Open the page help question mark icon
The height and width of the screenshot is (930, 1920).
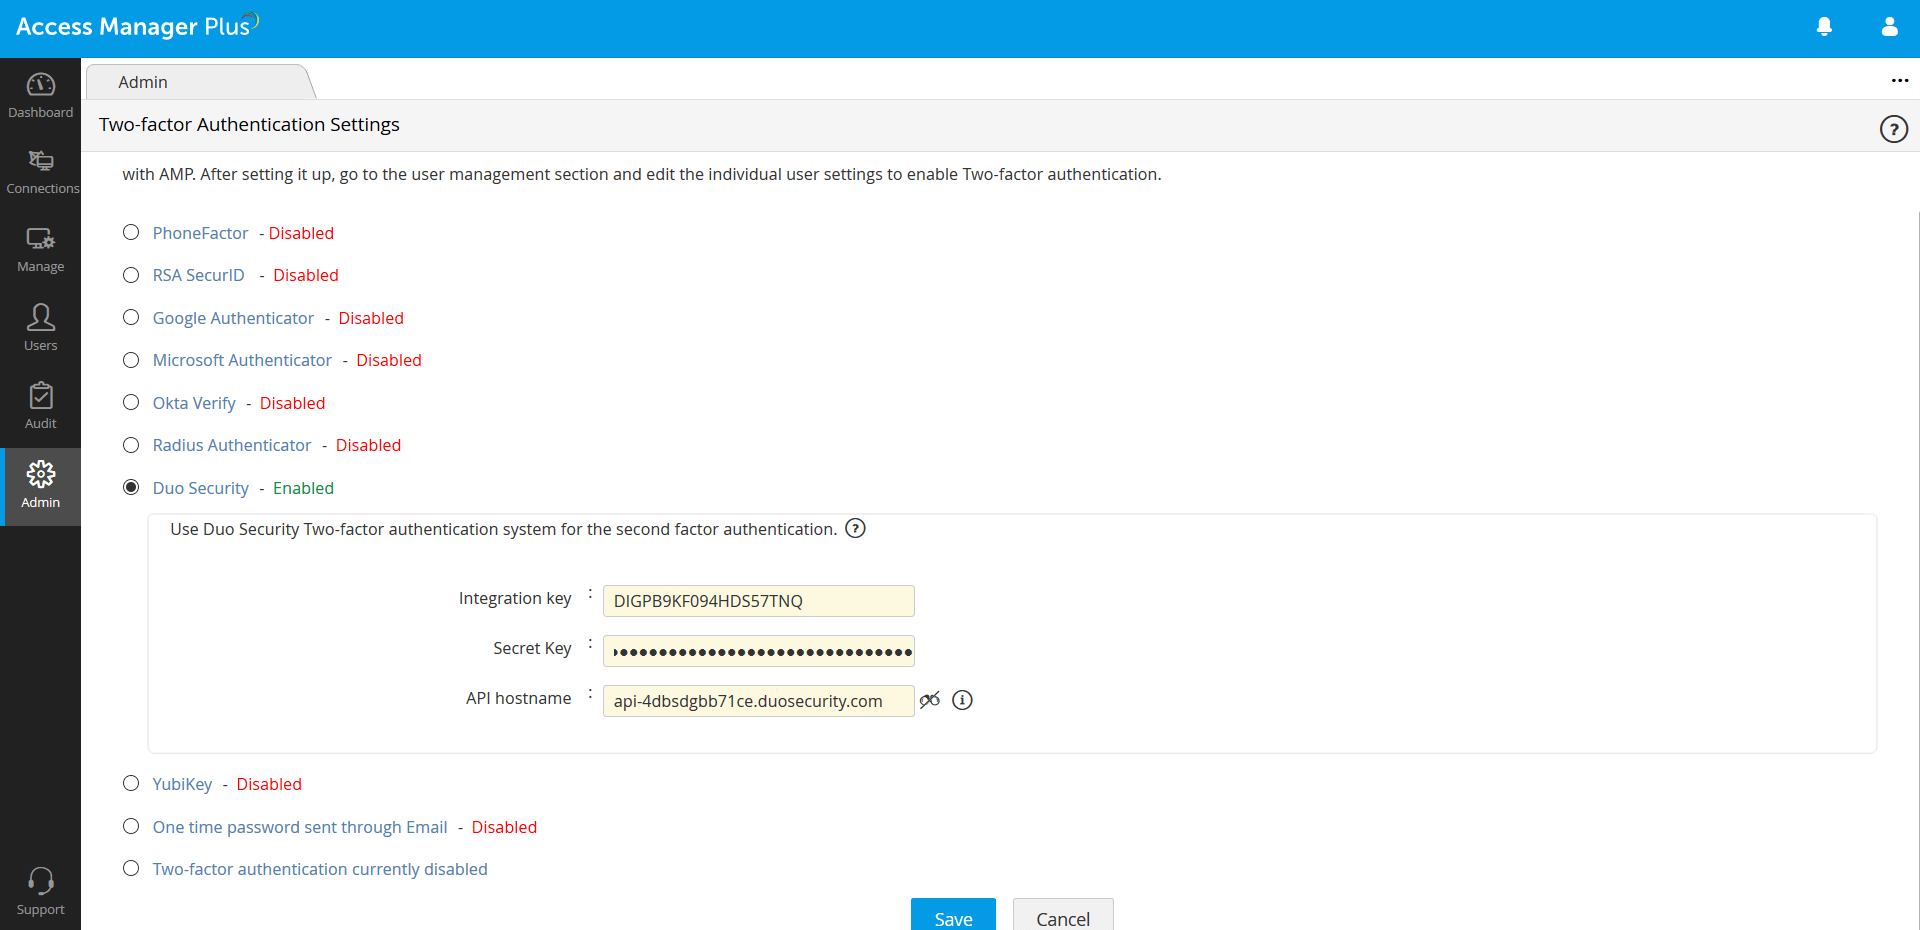[1893, 129]
